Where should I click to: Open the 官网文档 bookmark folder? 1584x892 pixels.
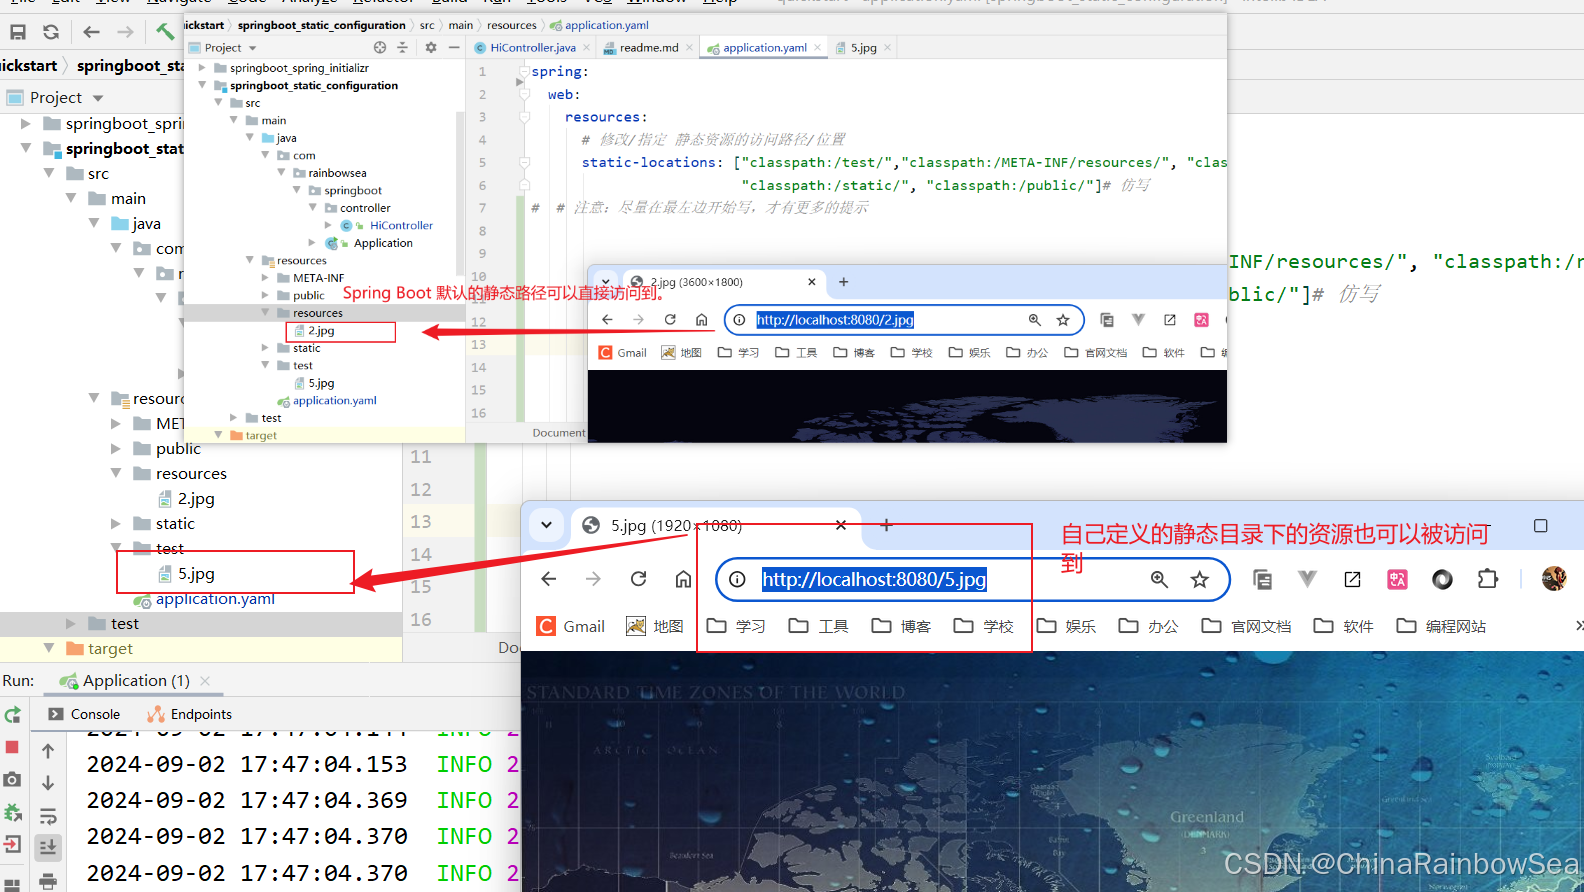(1246, 626)
